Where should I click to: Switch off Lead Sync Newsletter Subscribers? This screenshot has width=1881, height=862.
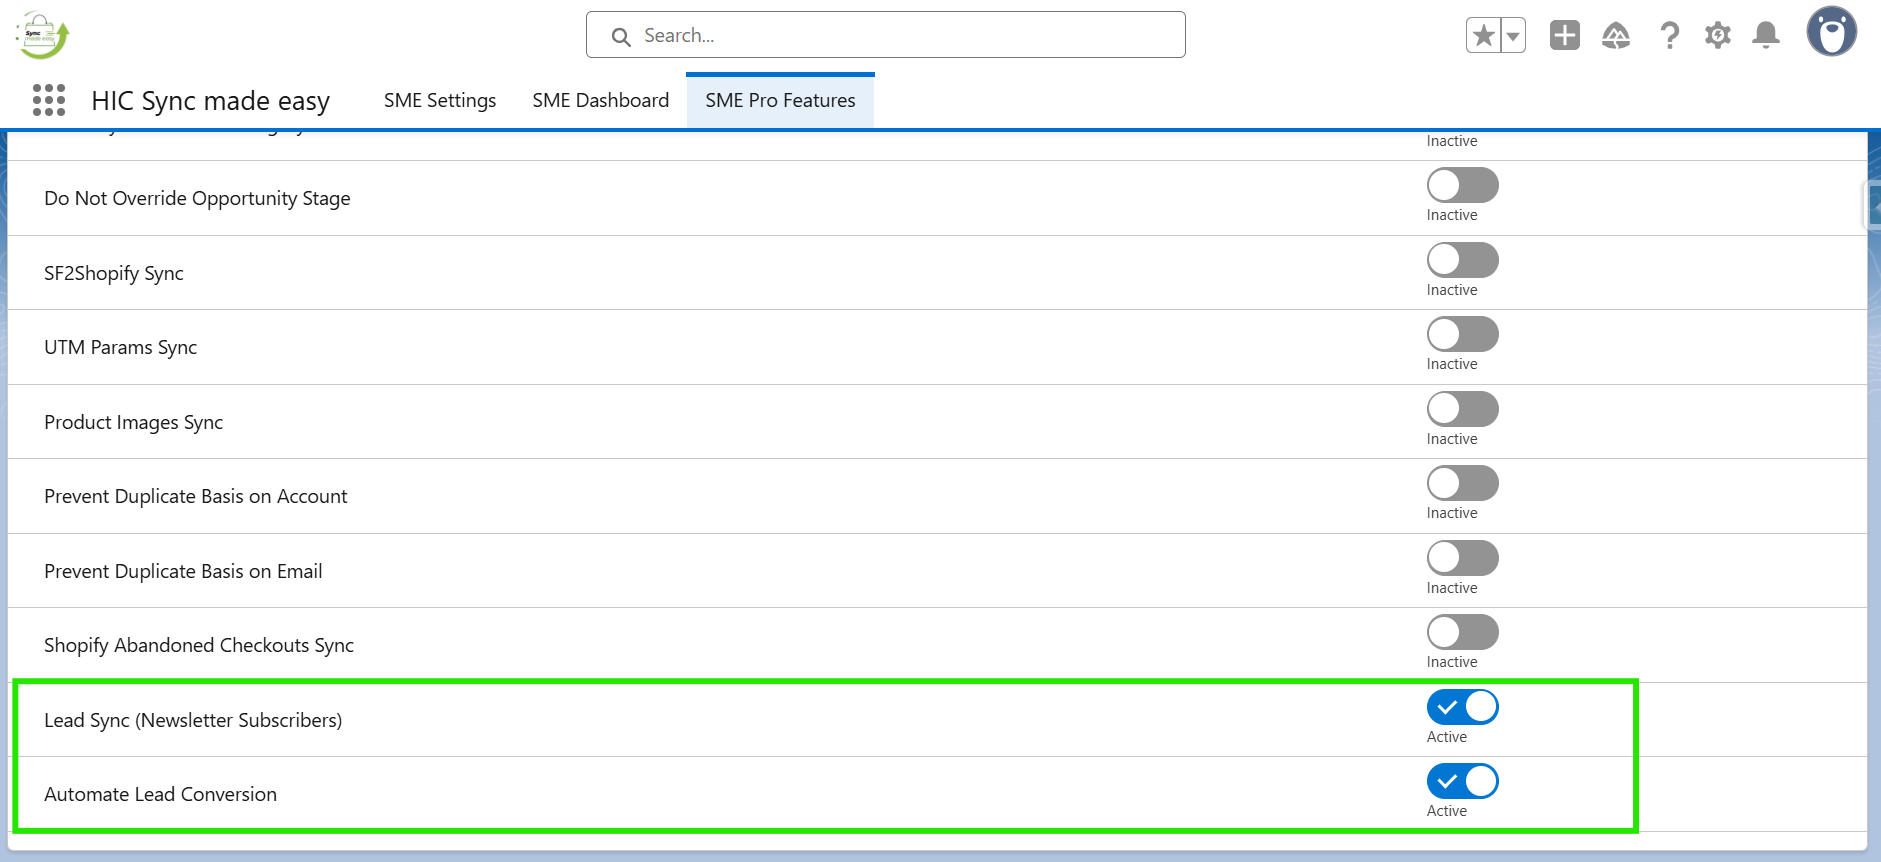pos(1462,707)
